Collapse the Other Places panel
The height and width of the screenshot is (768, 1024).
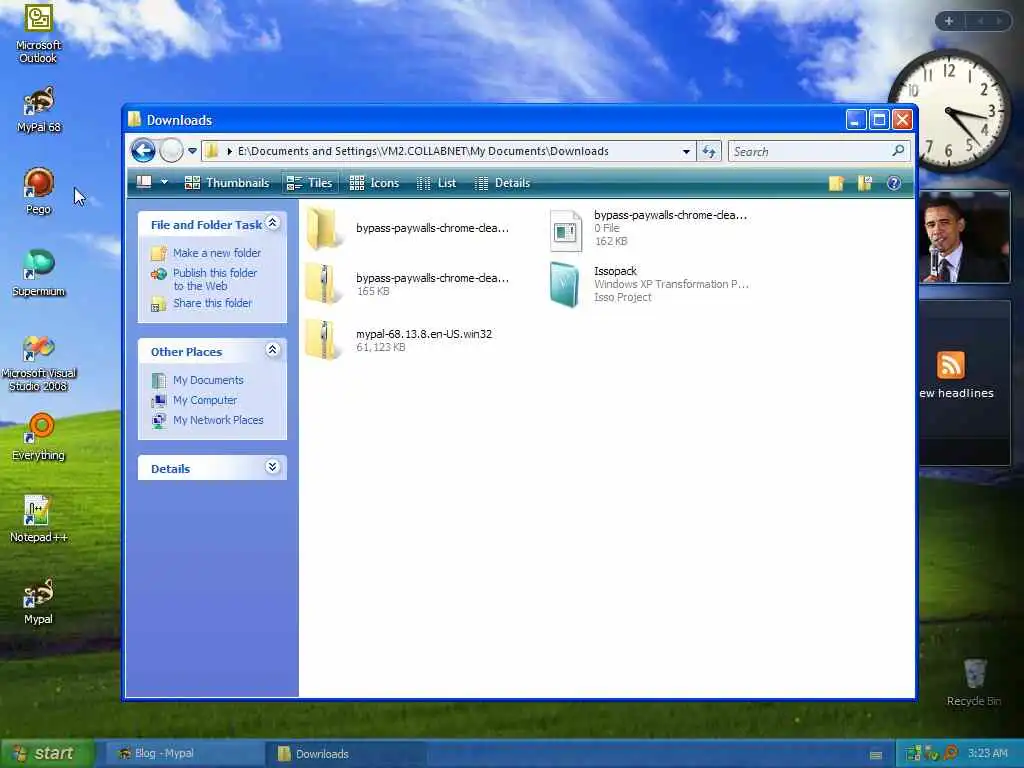point(272,351)
